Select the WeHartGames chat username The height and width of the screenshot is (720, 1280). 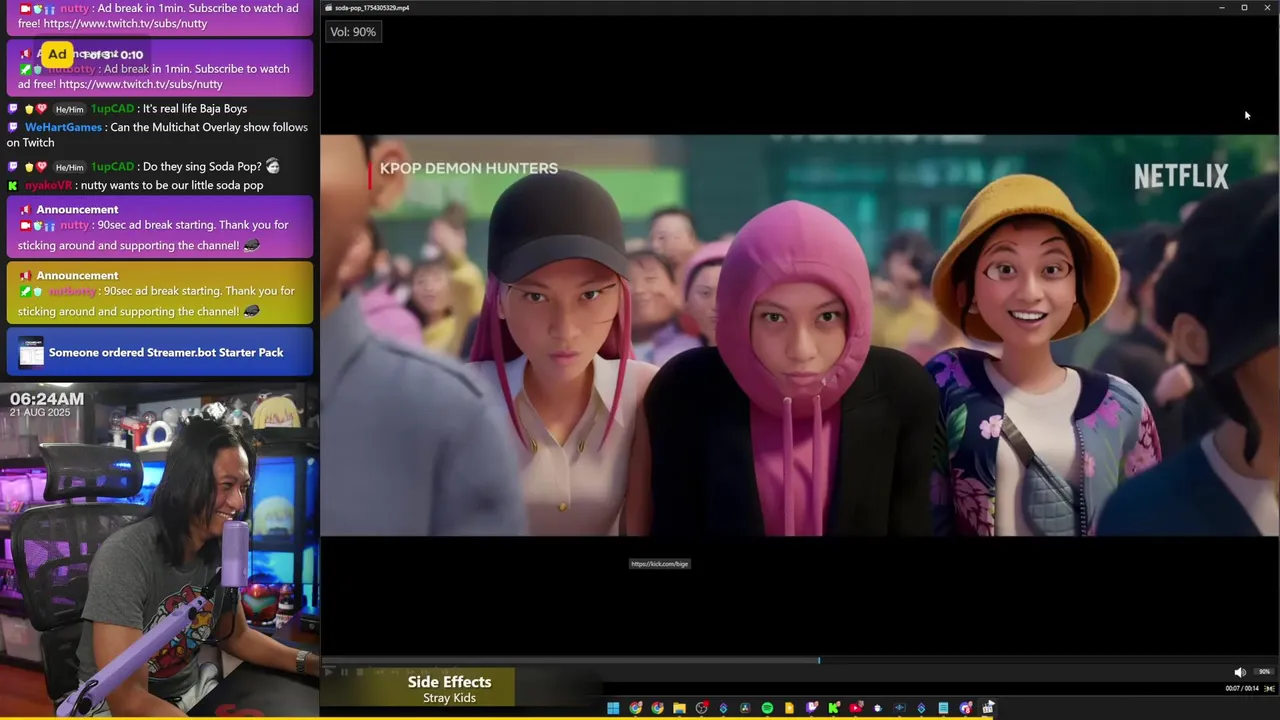(63, 127)
